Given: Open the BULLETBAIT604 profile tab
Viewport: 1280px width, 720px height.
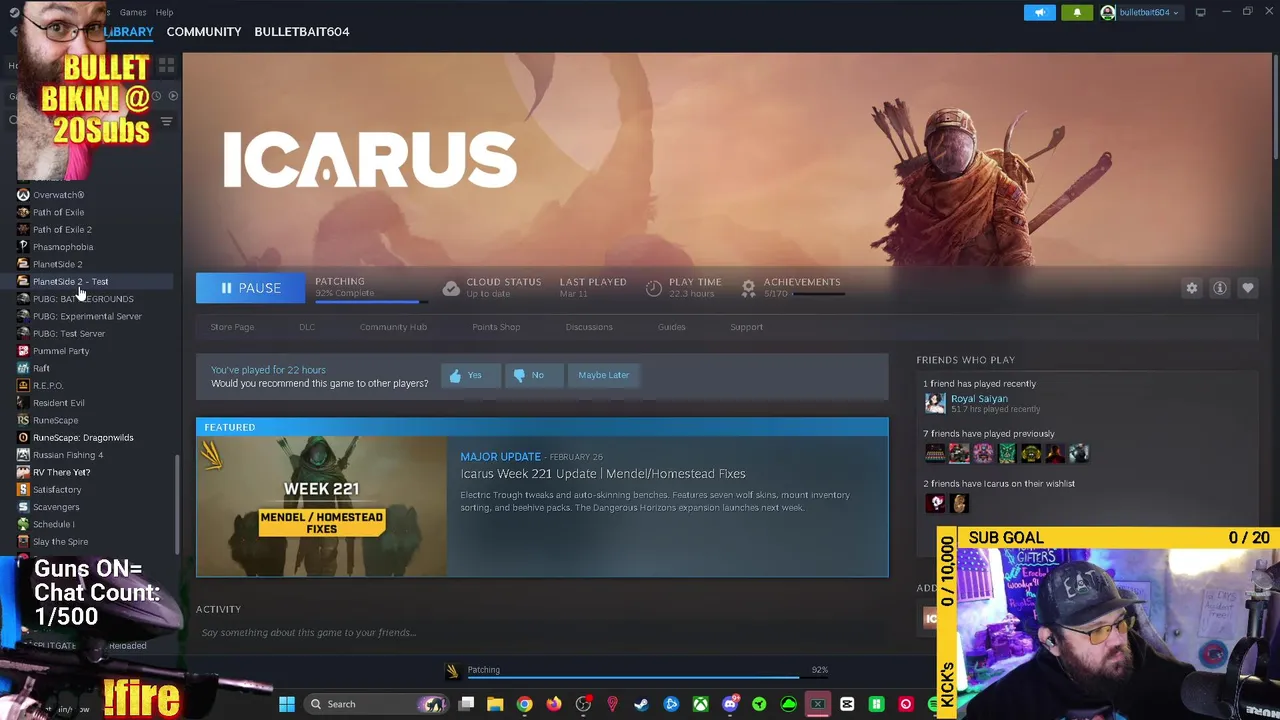Looking at the screenshot, I should [x=302, y=31].
